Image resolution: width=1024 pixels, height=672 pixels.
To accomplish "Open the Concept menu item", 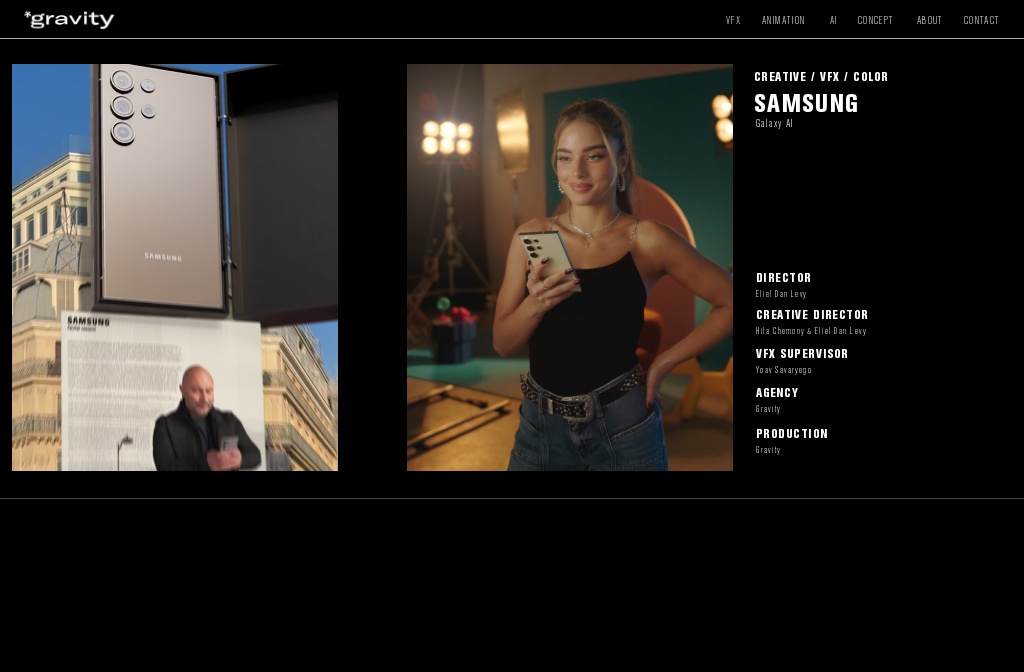I will pos(874,20).
